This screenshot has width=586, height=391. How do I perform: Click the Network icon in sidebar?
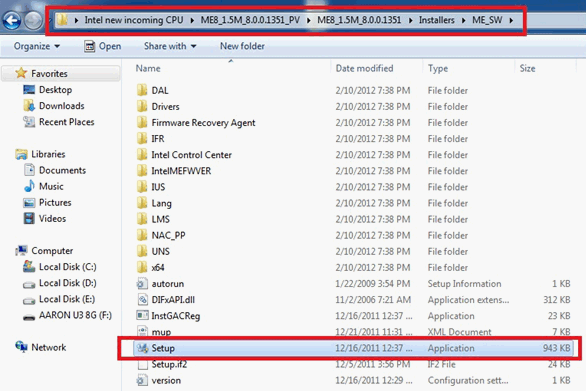[x=21, y=347]
